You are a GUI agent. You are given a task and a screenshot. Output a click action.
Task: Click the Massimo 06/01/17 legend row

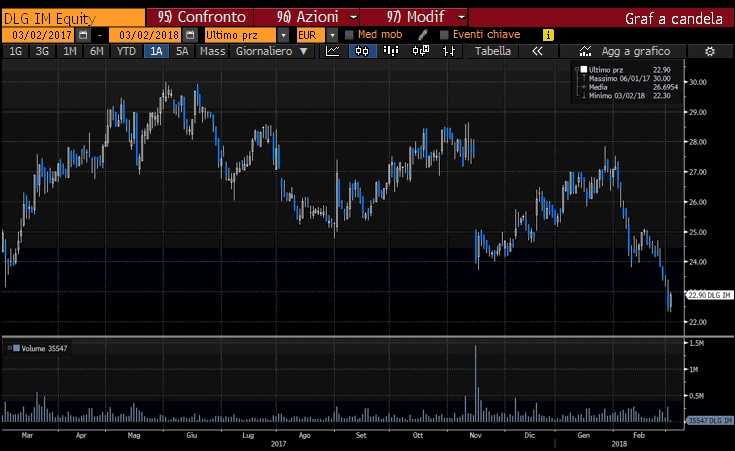(x=630, y=78)
